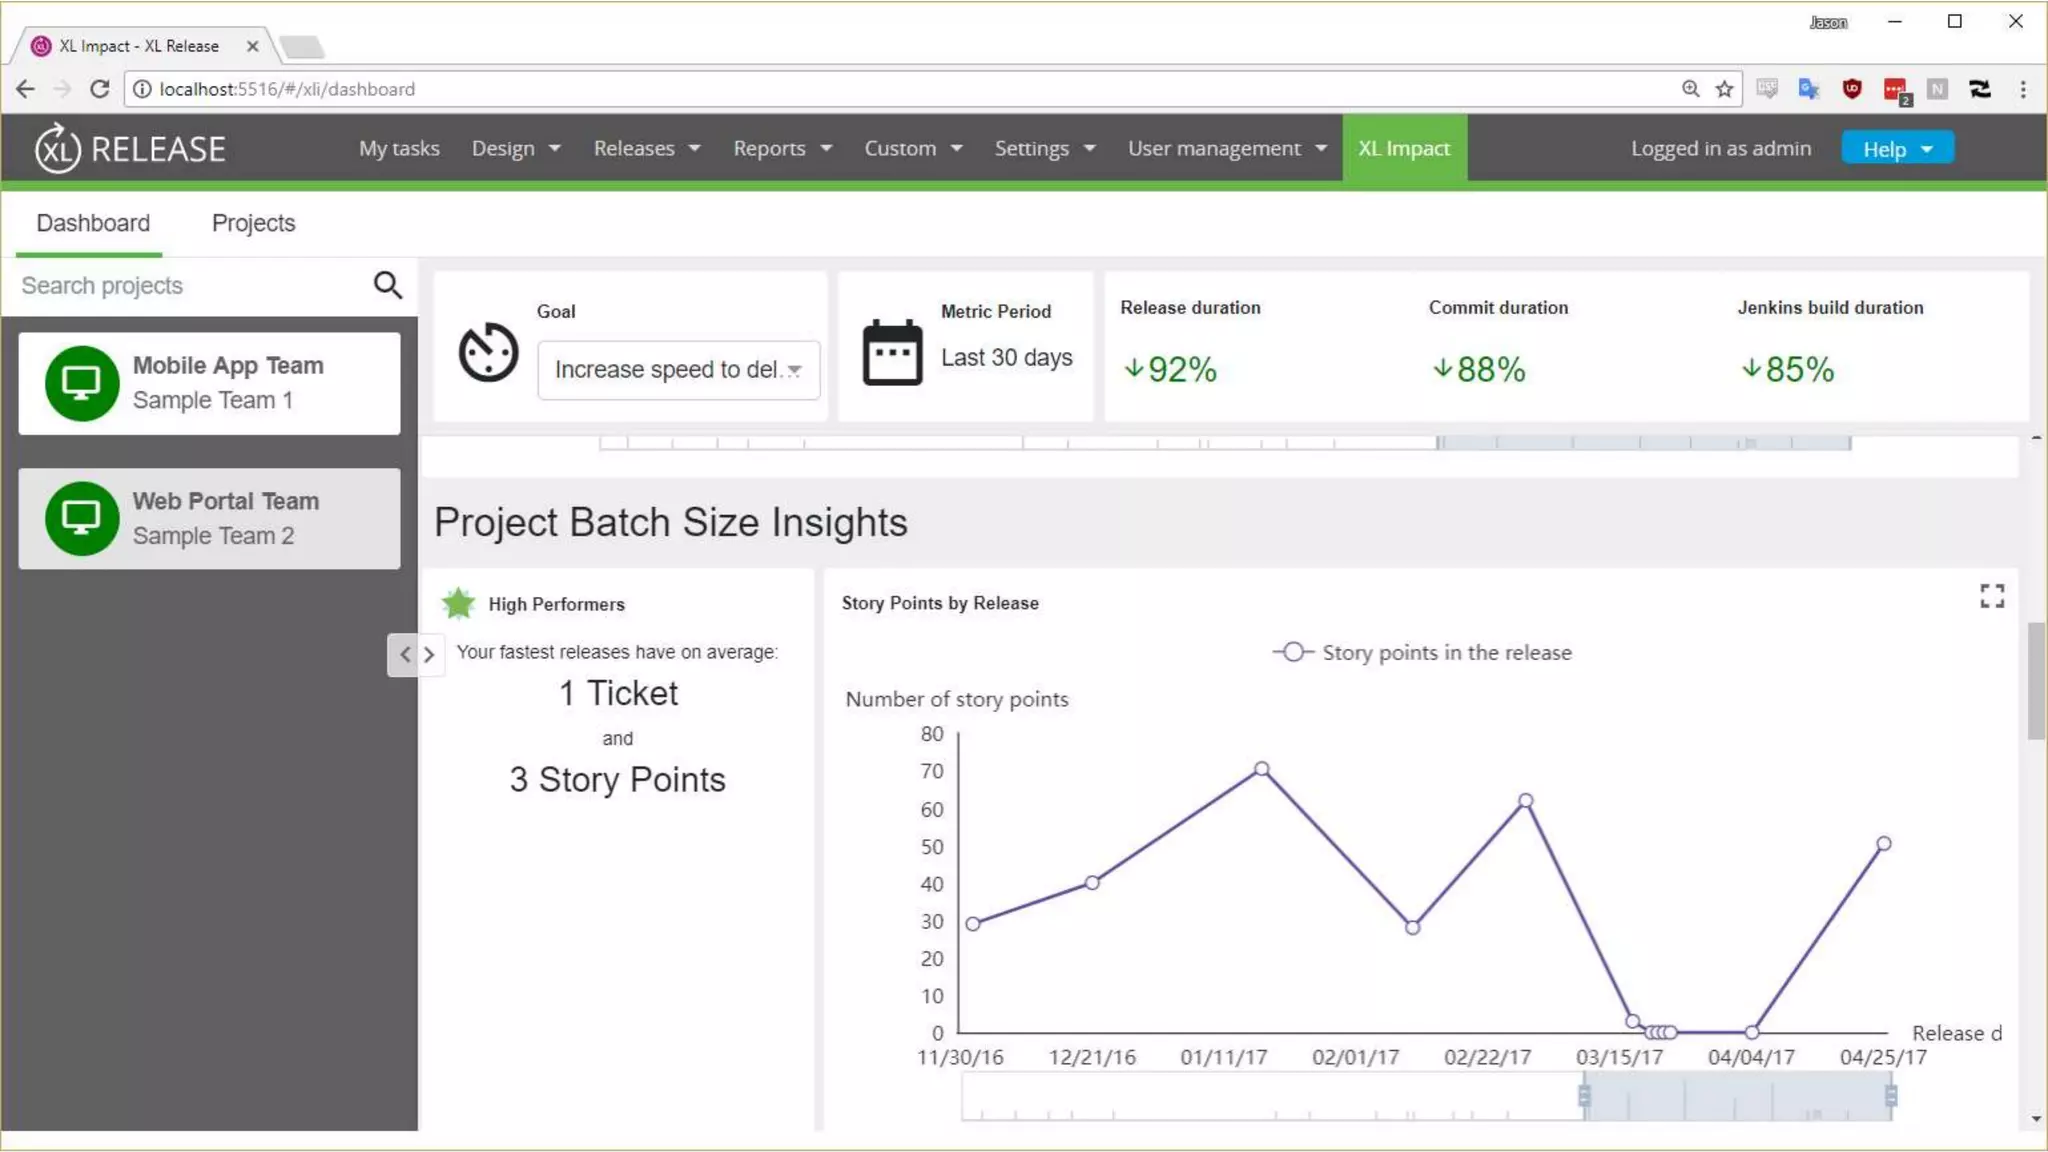The image size is (2048, 1152).
Task: Click the Mobile App Team monitor icon
Action: [81, 383]
